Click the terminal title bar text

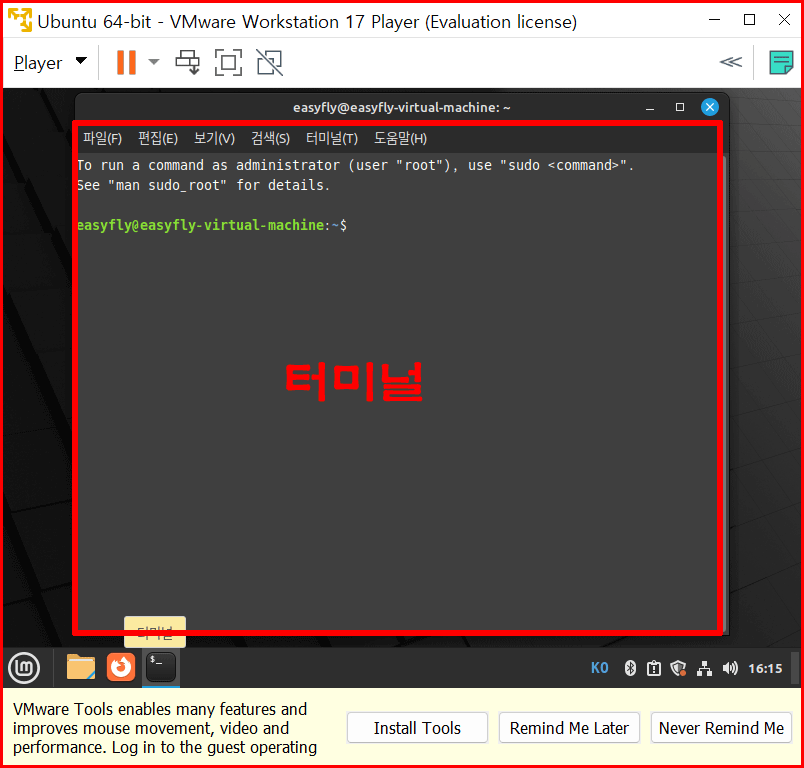[401, 107]
